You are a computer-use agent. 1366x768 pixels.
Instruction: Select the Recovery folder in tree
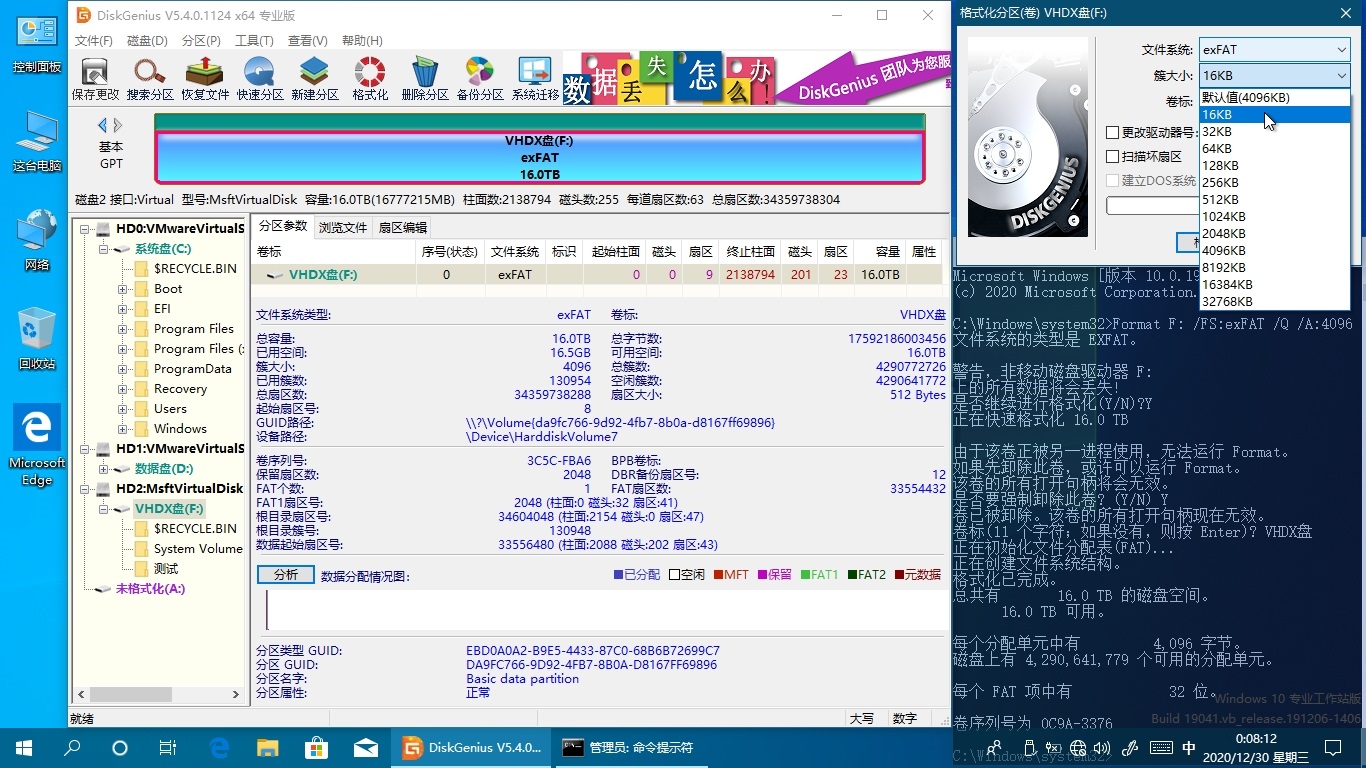[x=180, y=389]
